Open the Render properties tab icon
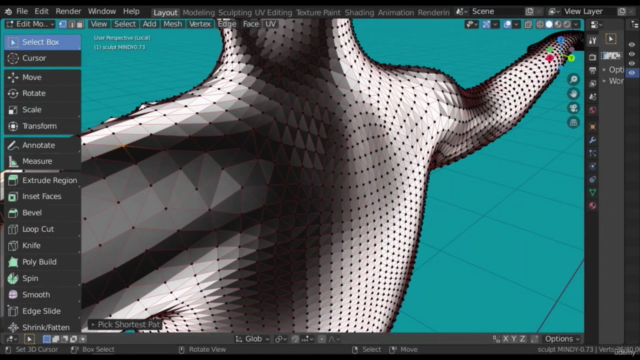Image resolution: width=640 pixels, height=360 pixels. point(593,58)
